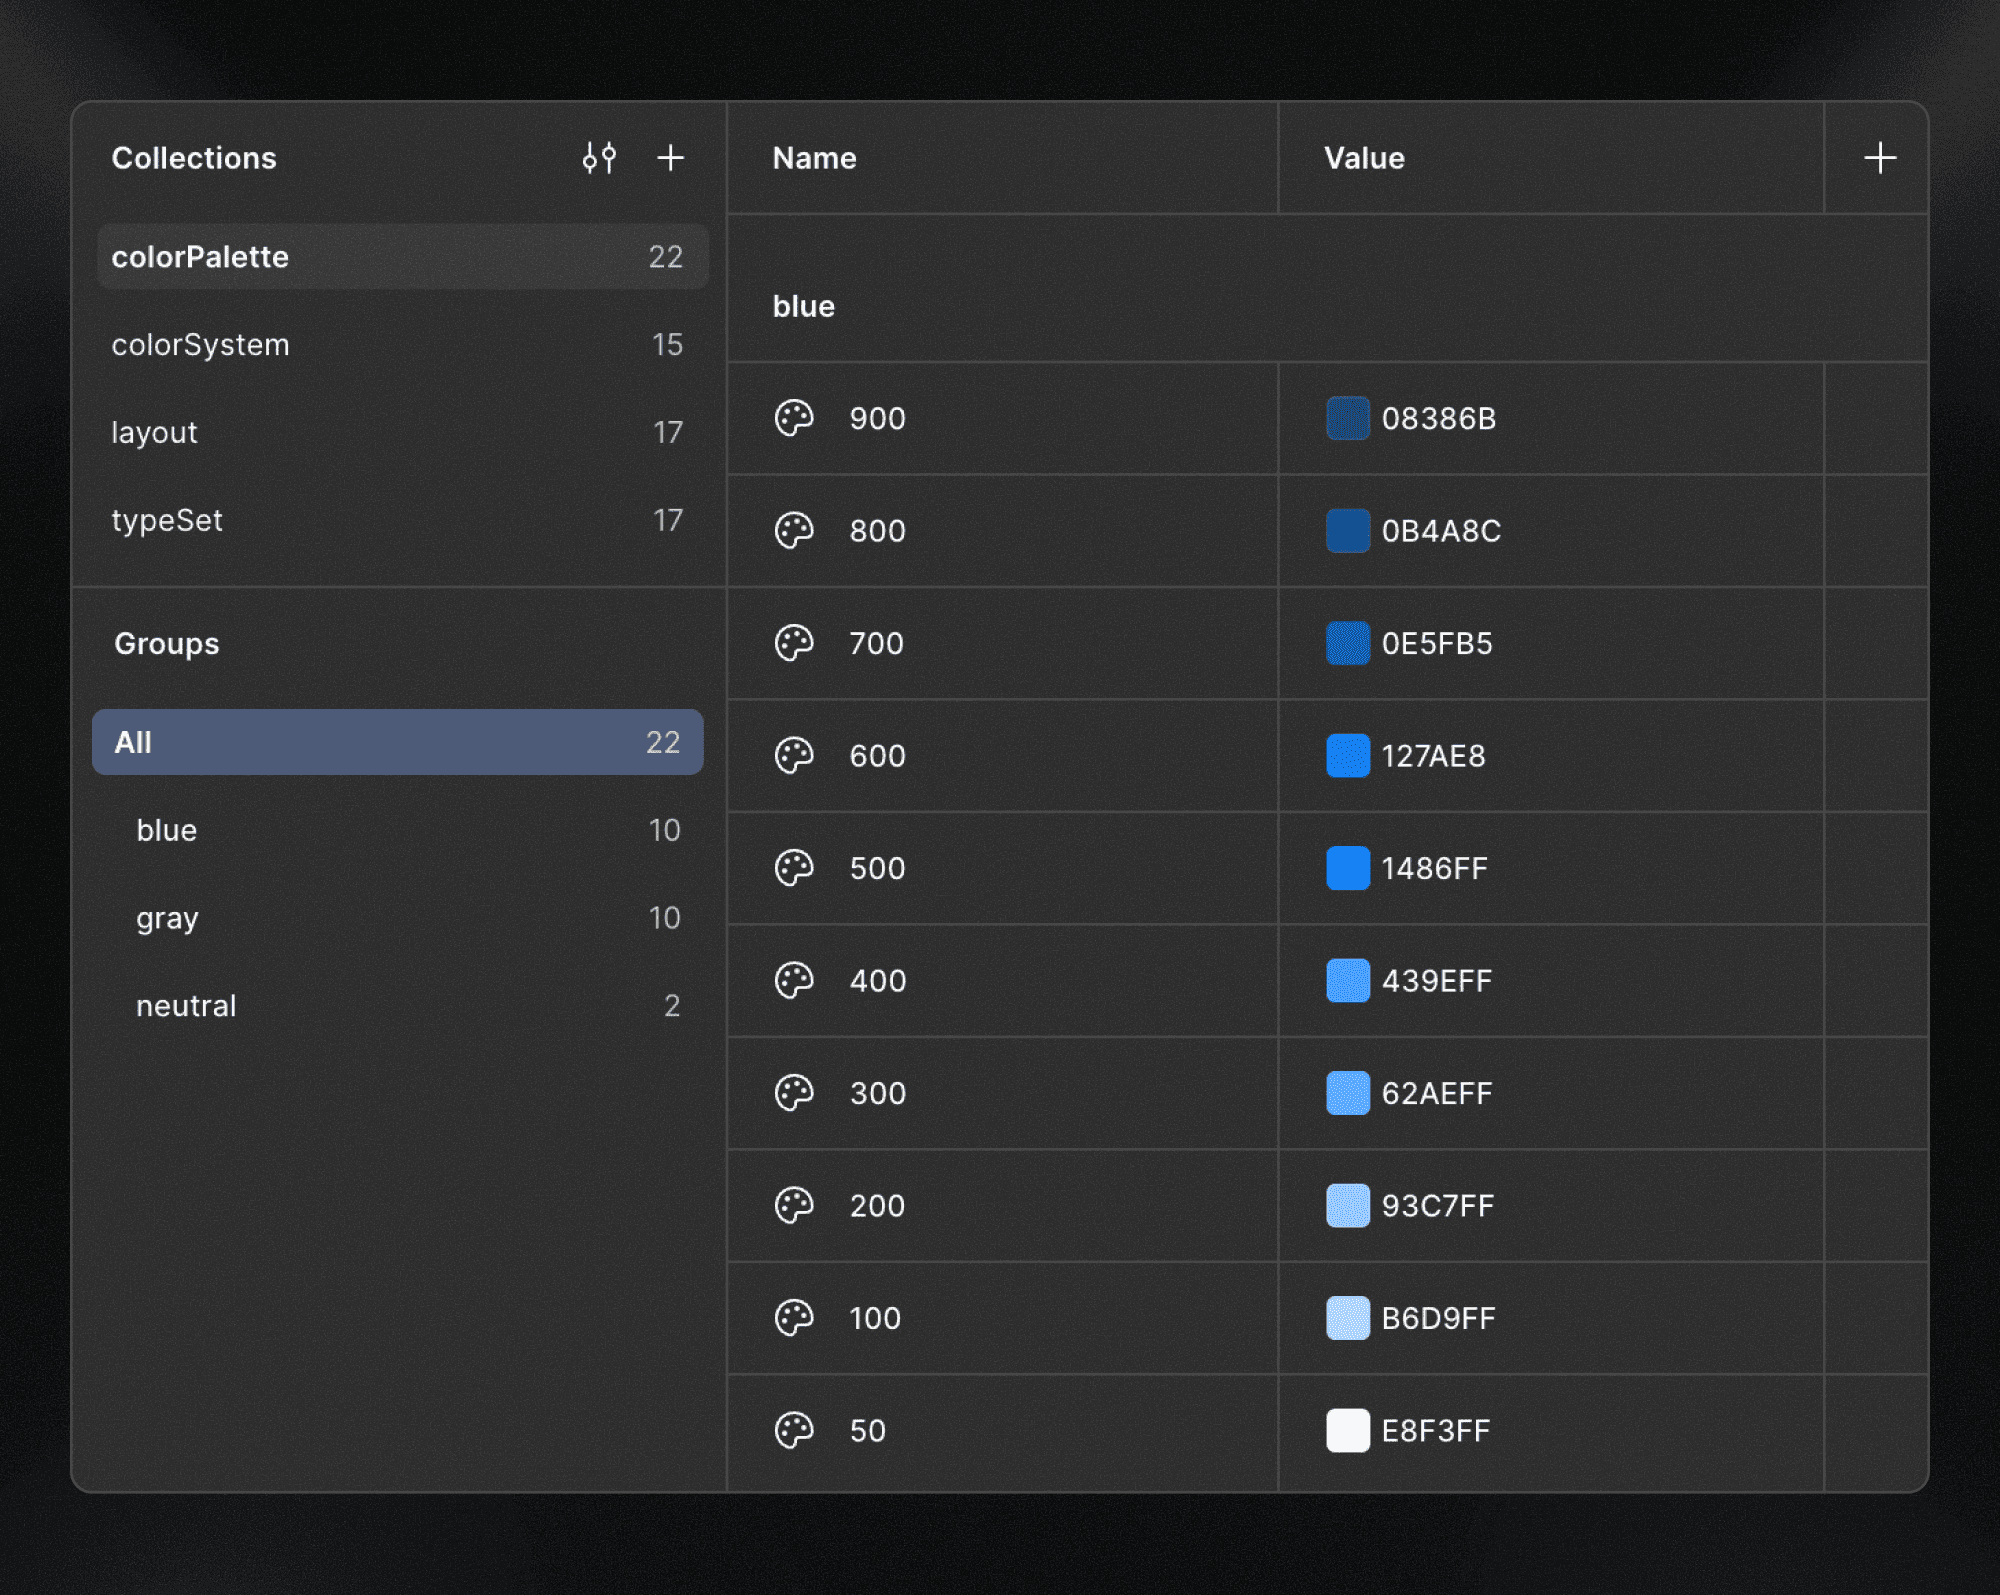Select the E8F3FF swatch for 50
The width and height of the screenshot is (2000, 1595).
(1348, 1430)
